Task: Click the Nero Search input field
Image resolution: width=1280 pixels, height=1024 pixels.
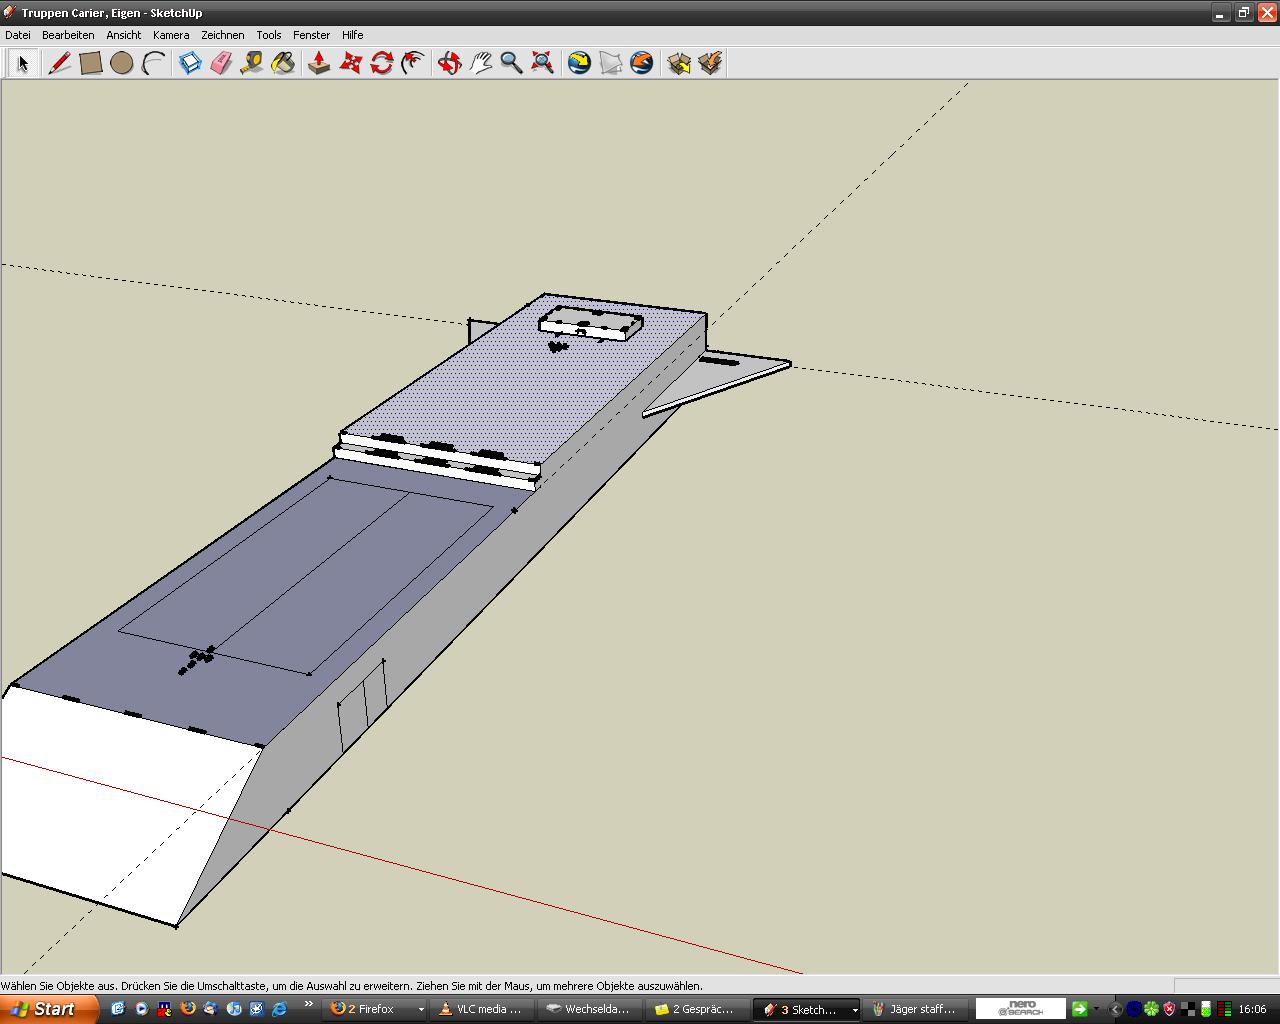Action: click(1020, 1009)
